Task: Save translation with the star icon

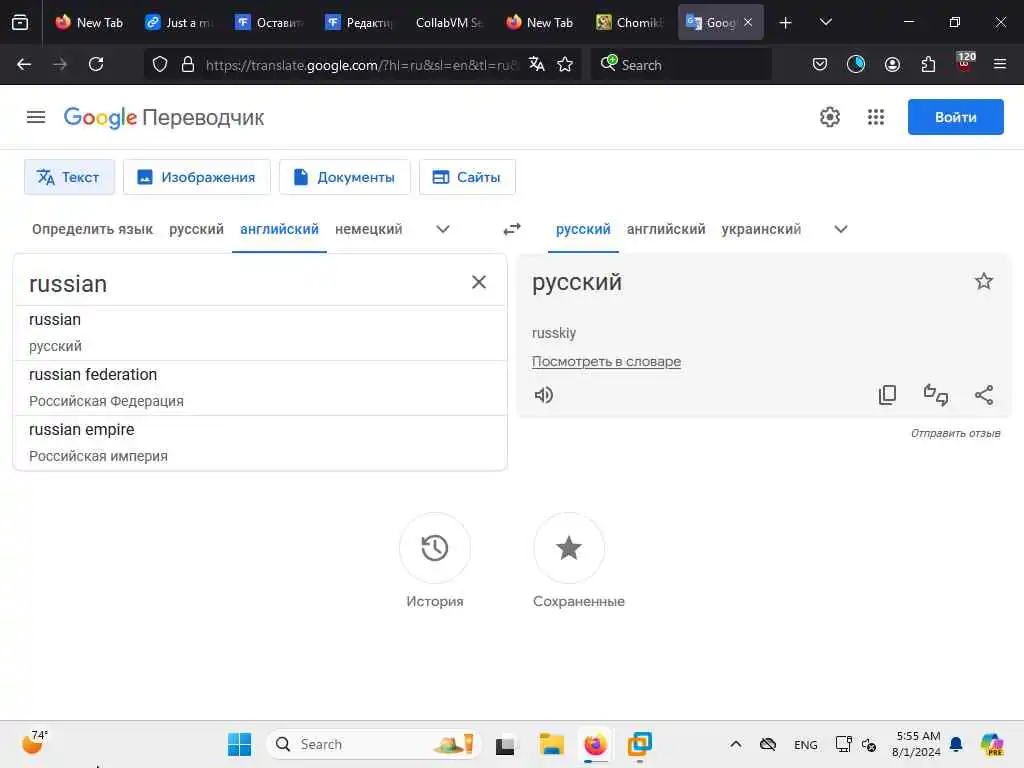Action: pyautogui.click(x=984, y=281)
